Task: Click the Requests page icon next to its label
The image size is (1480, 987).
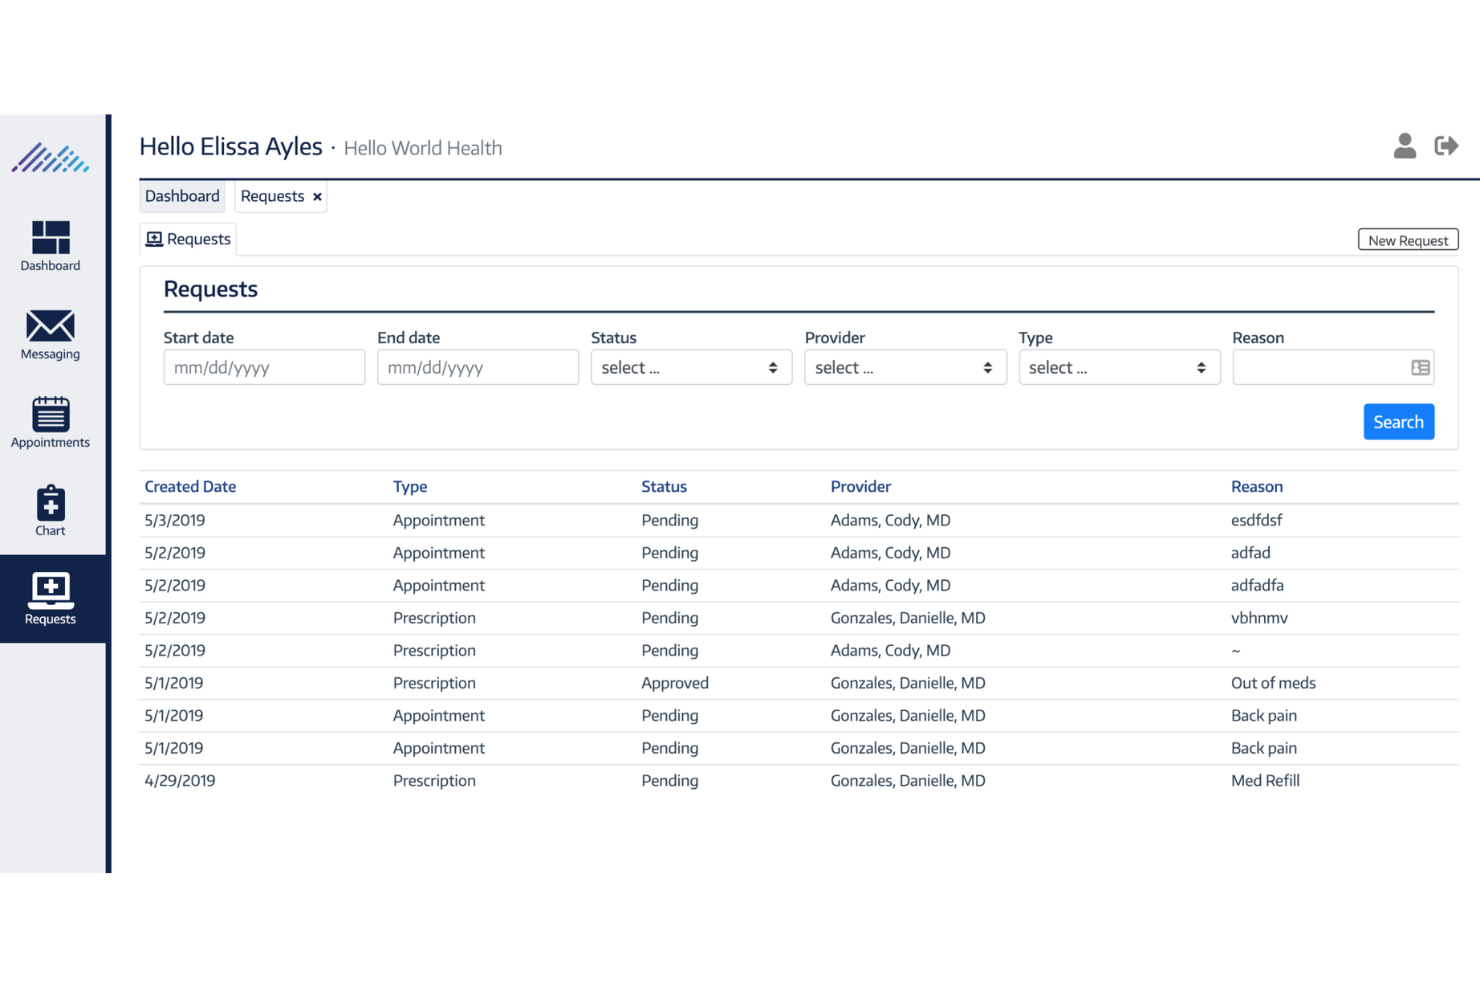Action: coord(154,238)
